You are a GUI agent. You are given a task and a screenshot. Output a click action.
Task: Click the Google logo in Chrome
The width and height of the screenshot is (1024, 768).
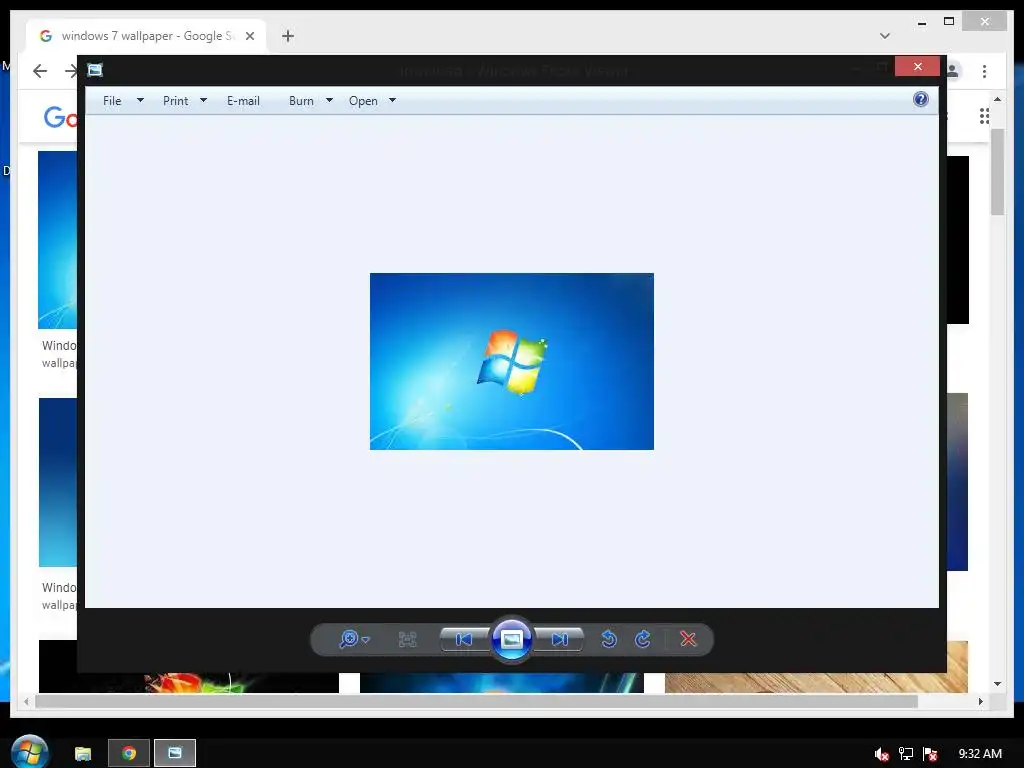pyautogui.click(x=60, y=118)
